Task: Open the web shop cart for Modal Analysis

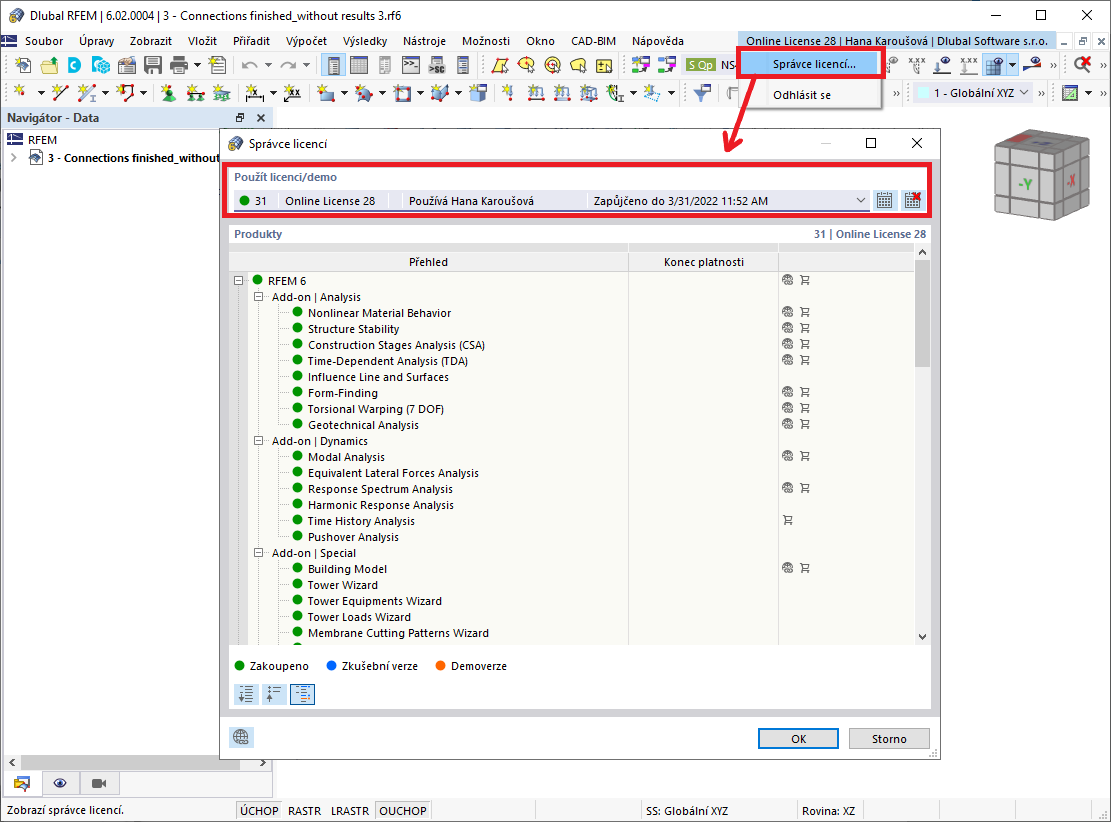Action: pos(805,456)
